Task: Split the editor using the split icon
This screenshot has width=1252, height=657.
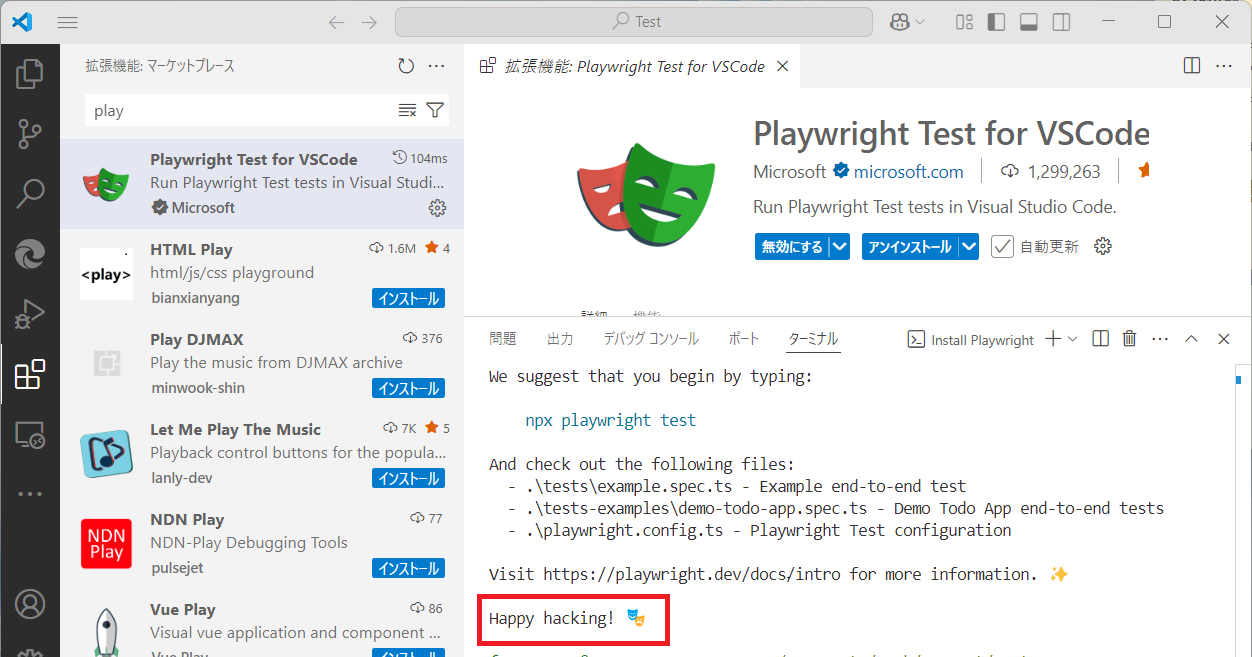Action: point(1191,65)
